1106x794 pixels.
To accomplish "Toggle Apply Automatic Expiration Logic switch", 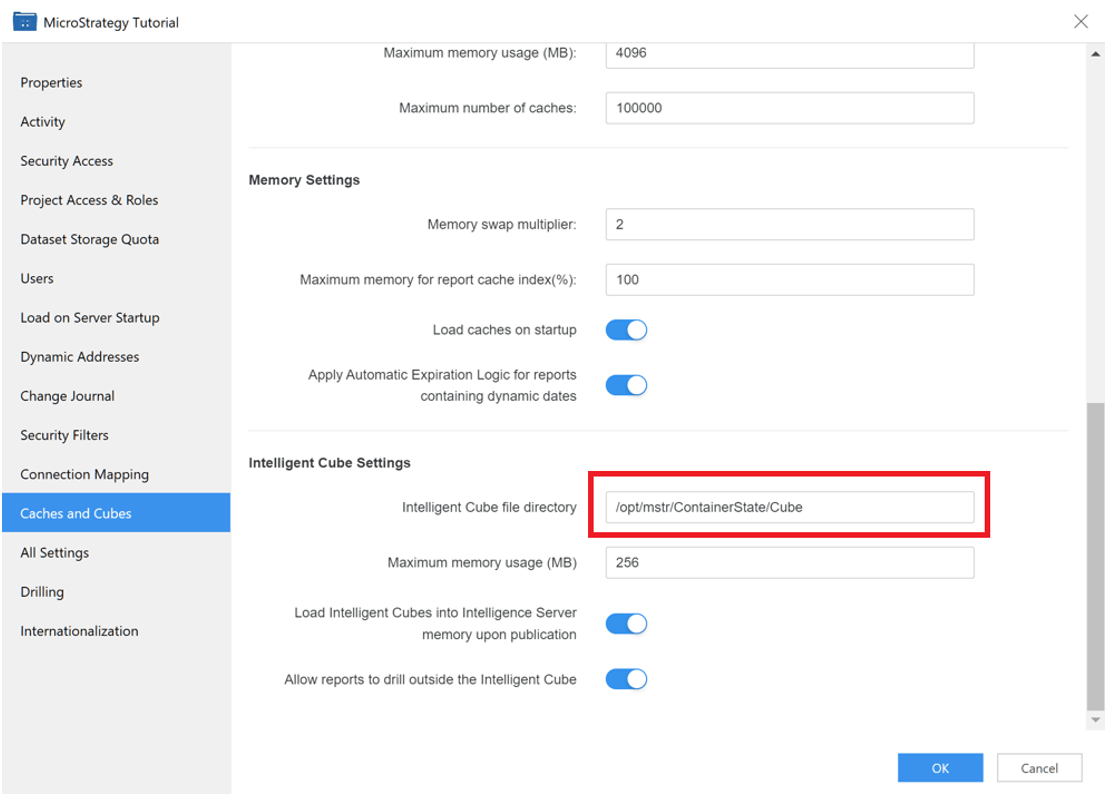I will point(626,385).
